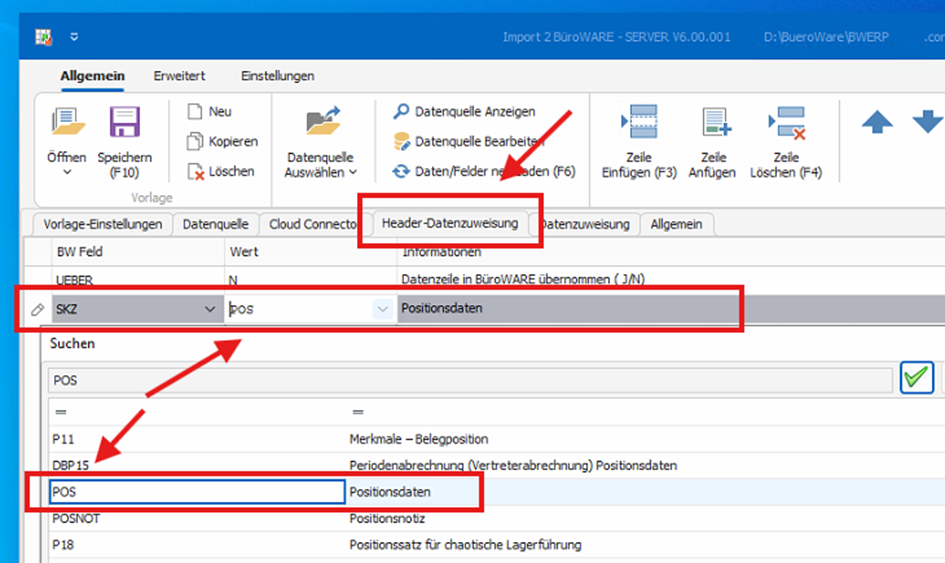Open the Header-Datenzuweisung tab
The width and height of the screenshot is (945, 563).
click(x=450, y=223)
